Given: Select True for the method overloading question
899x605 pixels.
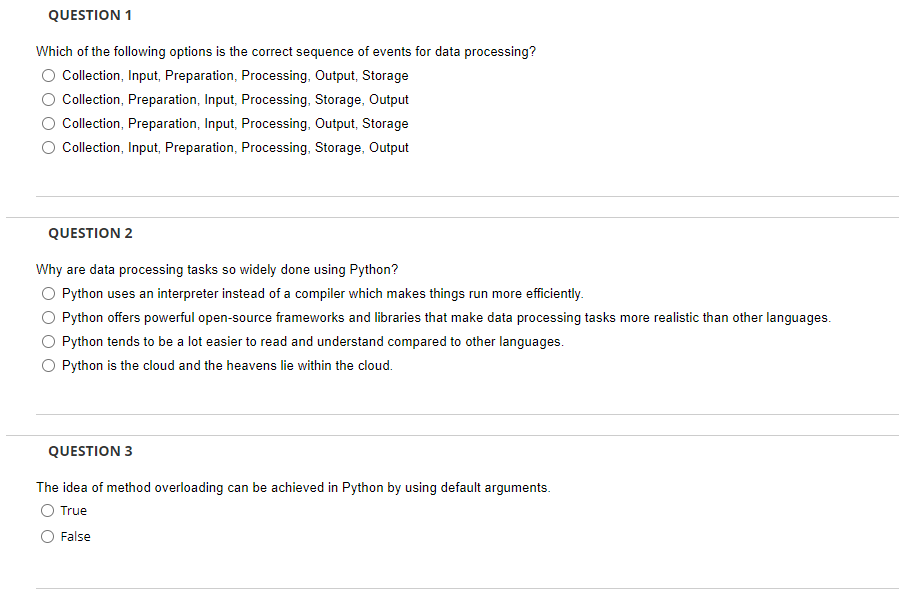Looking at the screenshot, I should pos(47,510).
